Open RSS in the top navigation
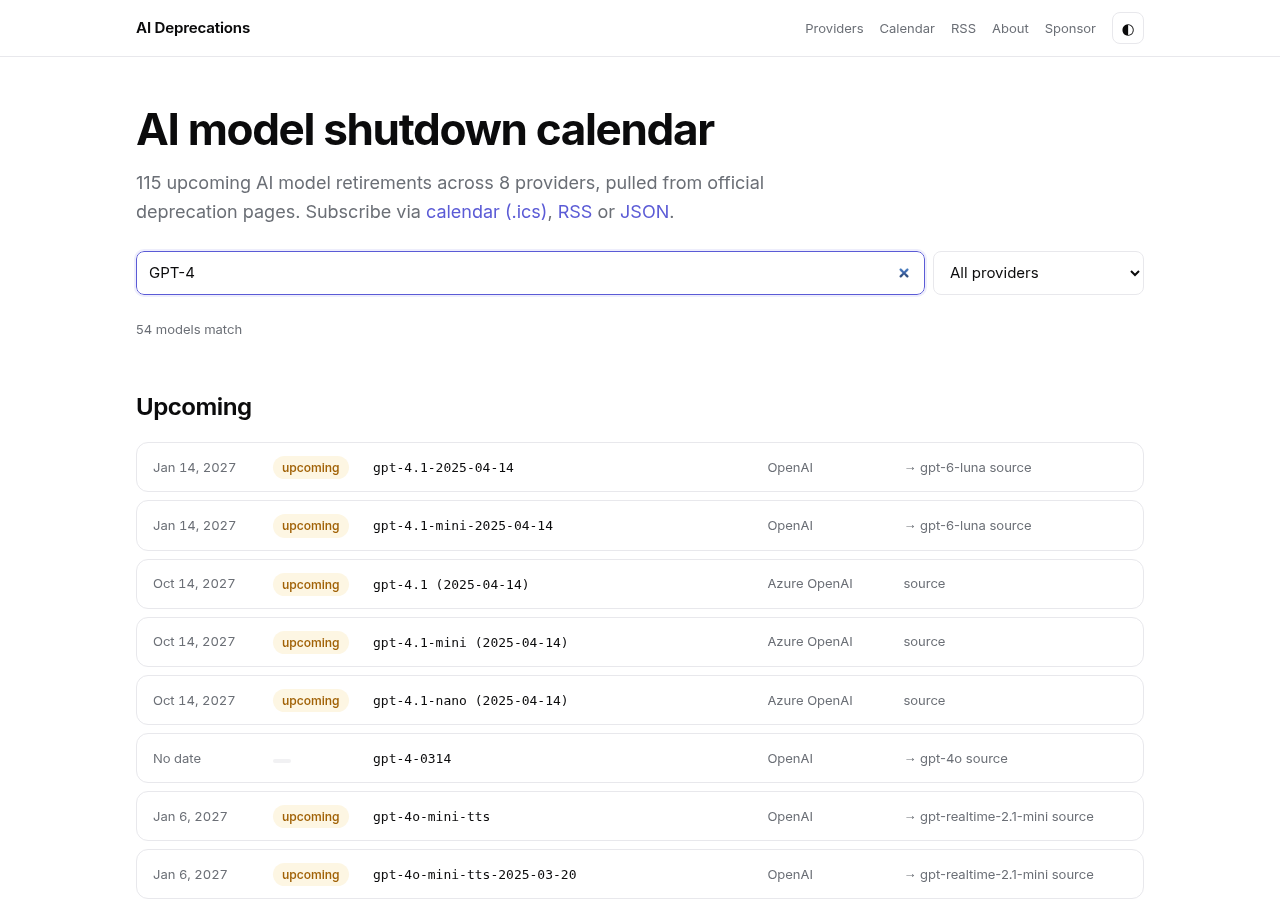The height and width of the screenshot is (900, 1280). [963, 28]
